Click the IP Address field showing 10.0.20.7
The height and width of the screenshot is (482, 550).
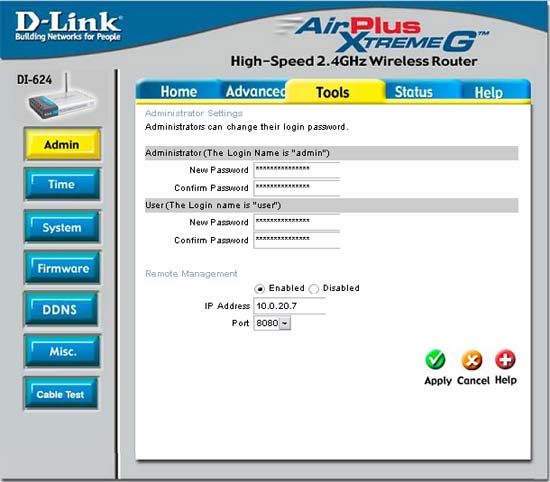click(x=289, y=306)
